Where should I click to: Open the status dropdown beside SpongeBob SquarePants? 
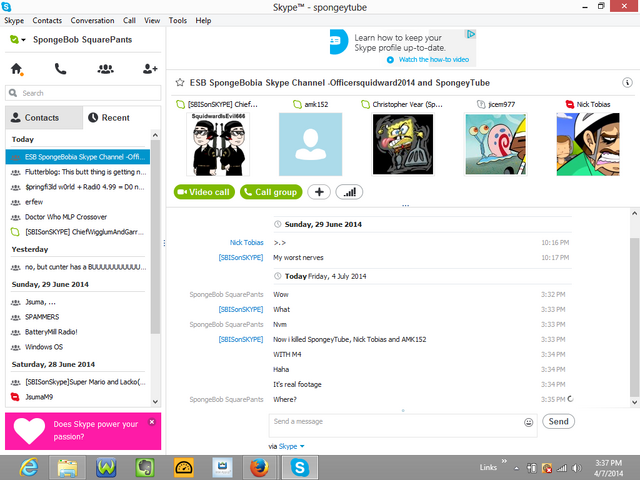pyautogui.click(x=18, y=40)
